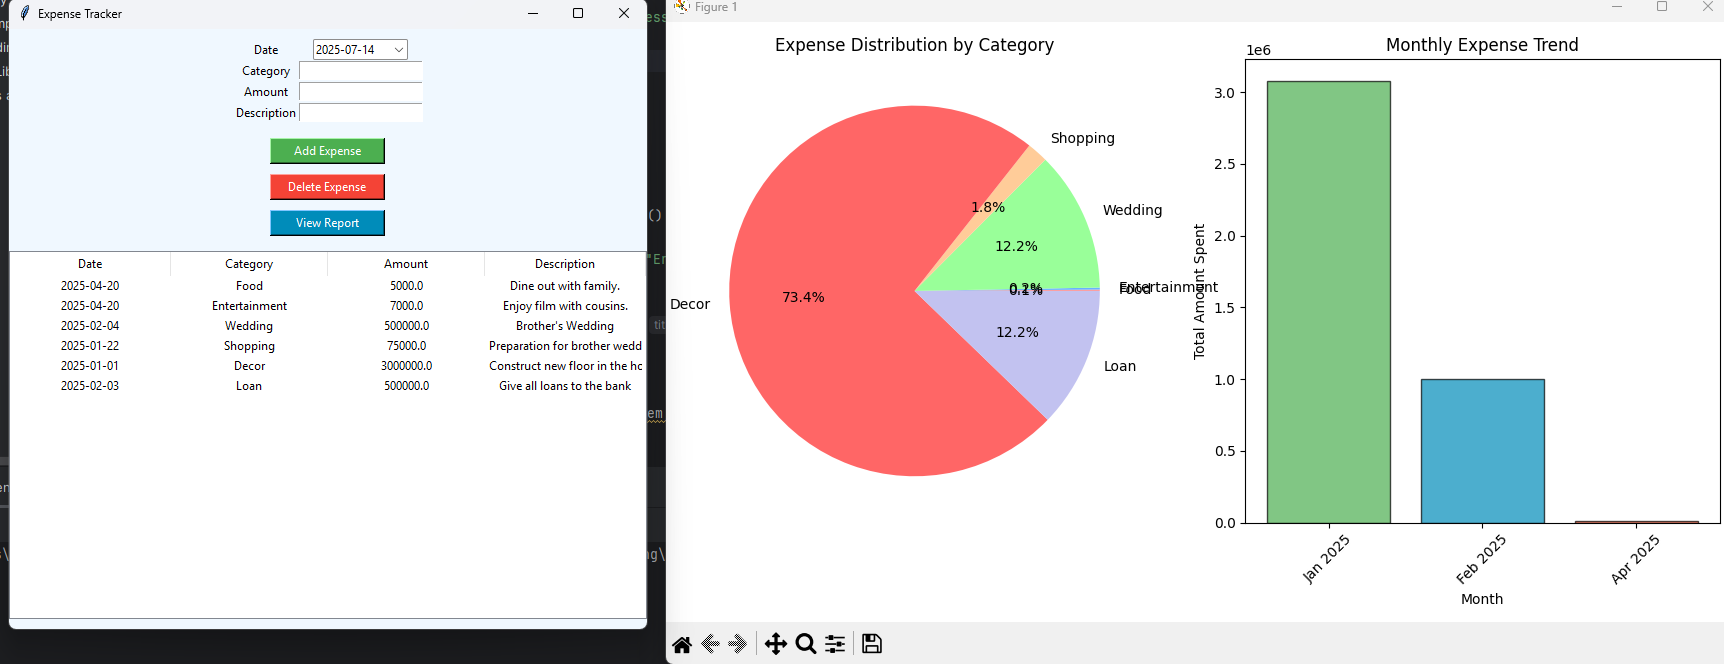The image size is (1724, 664).
Task: Click 'Dine out with family.' description
Action: tap(565, 286)
